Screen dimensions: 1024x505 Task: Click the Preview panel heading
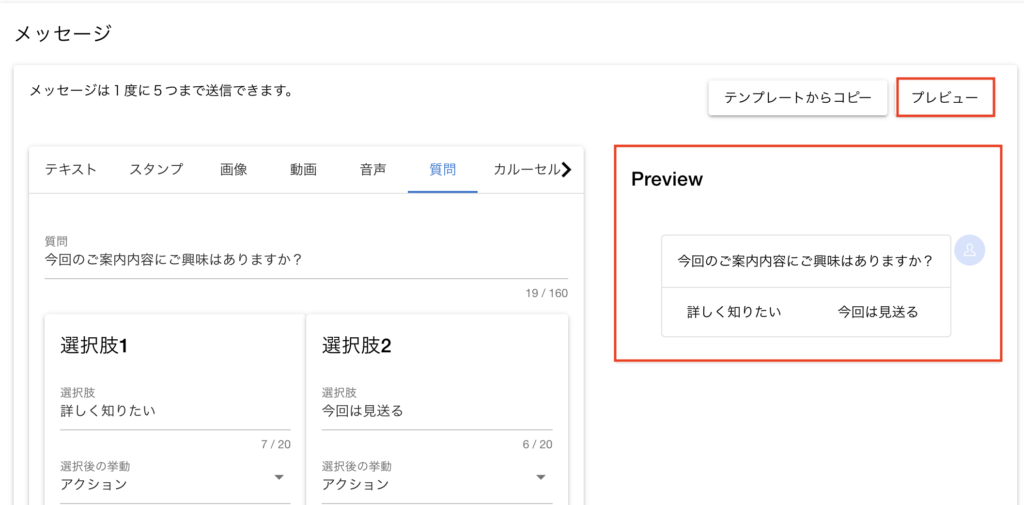coord(667,180)
